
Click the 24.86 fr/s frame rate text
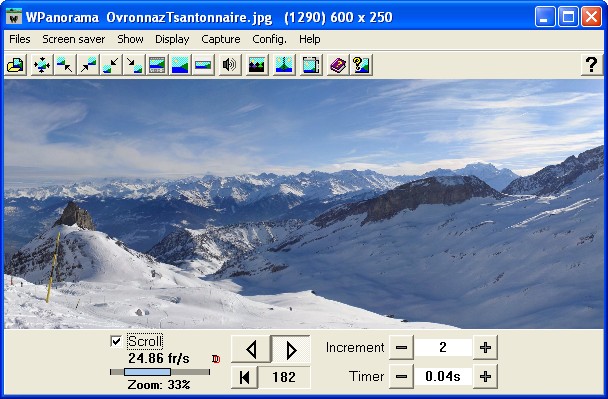click(159, 358)
